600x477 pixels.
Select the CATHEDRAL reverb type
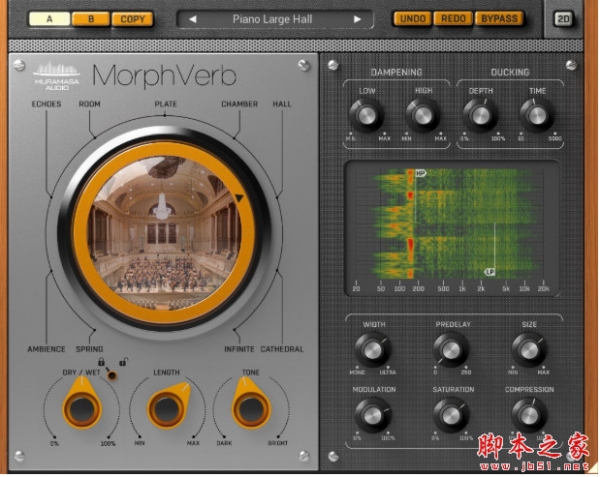[x=282, y=349]
